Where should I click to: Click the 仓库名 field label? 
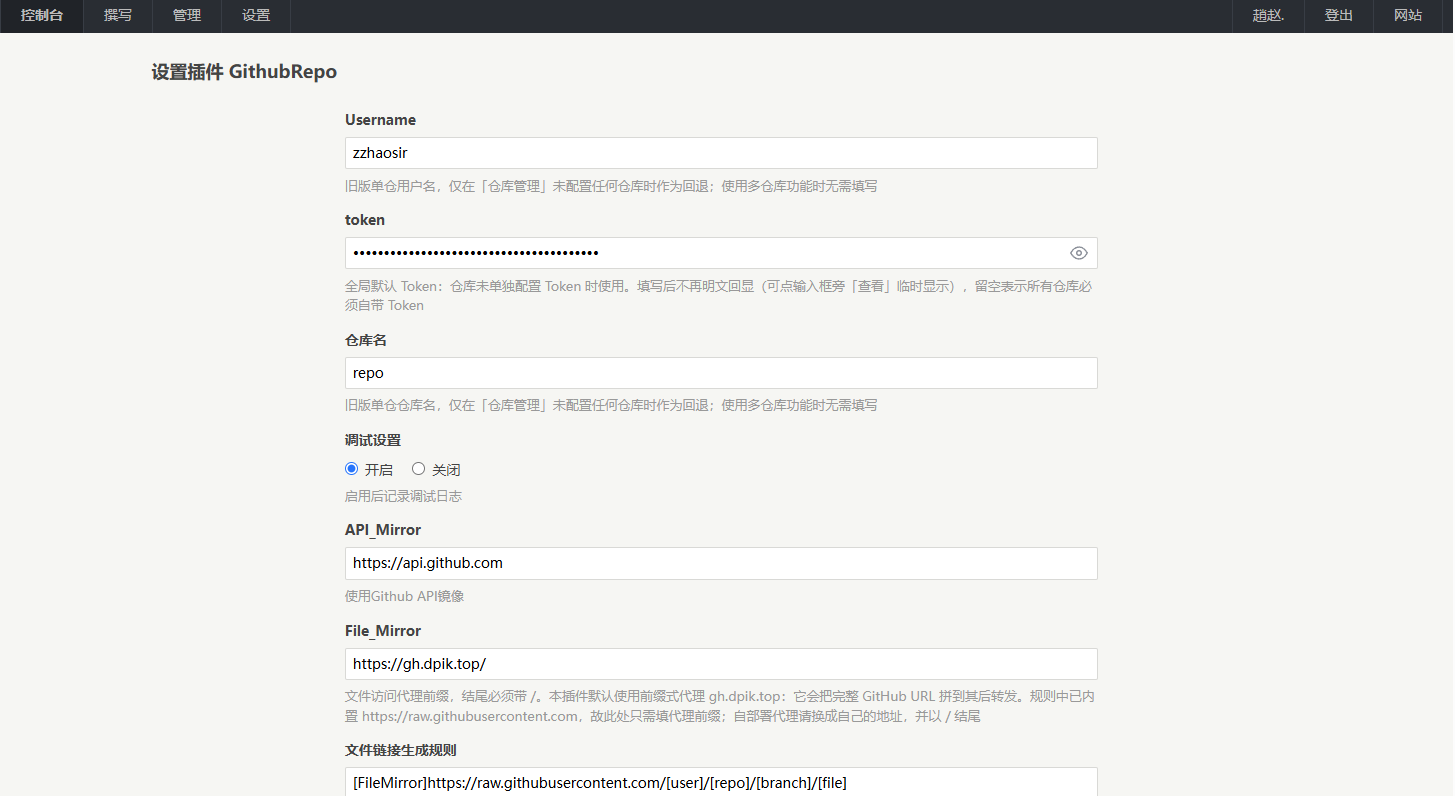click(x=366, y=340)
